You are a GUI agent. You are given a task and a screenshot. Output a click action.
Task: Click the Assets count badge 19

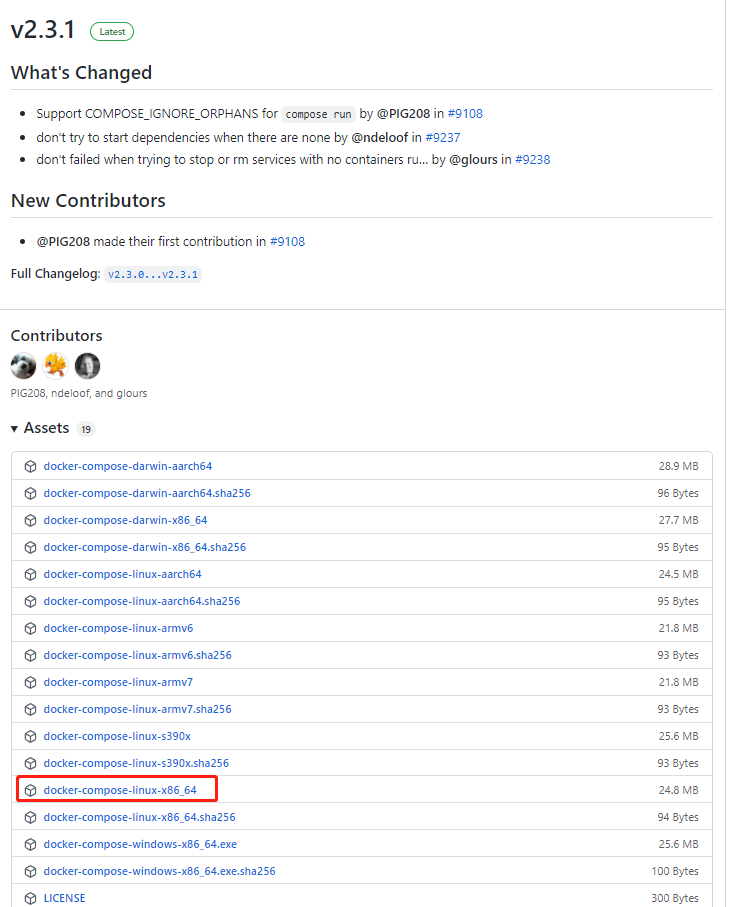tap(86, 429)
